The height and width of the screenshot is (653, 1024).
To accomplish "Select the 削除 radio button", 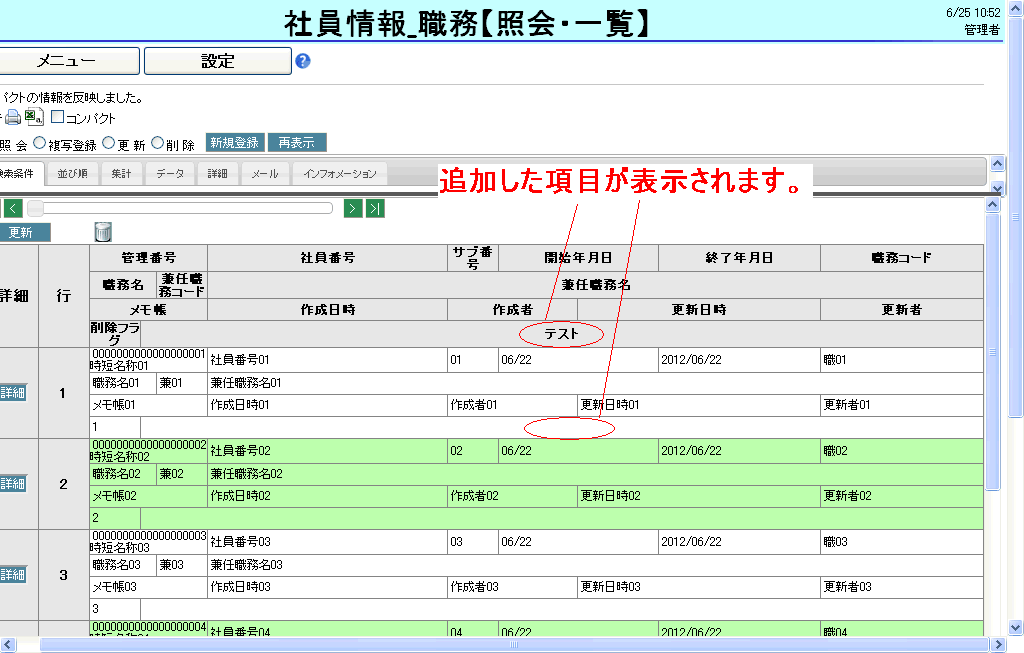I will coord(157,143).
